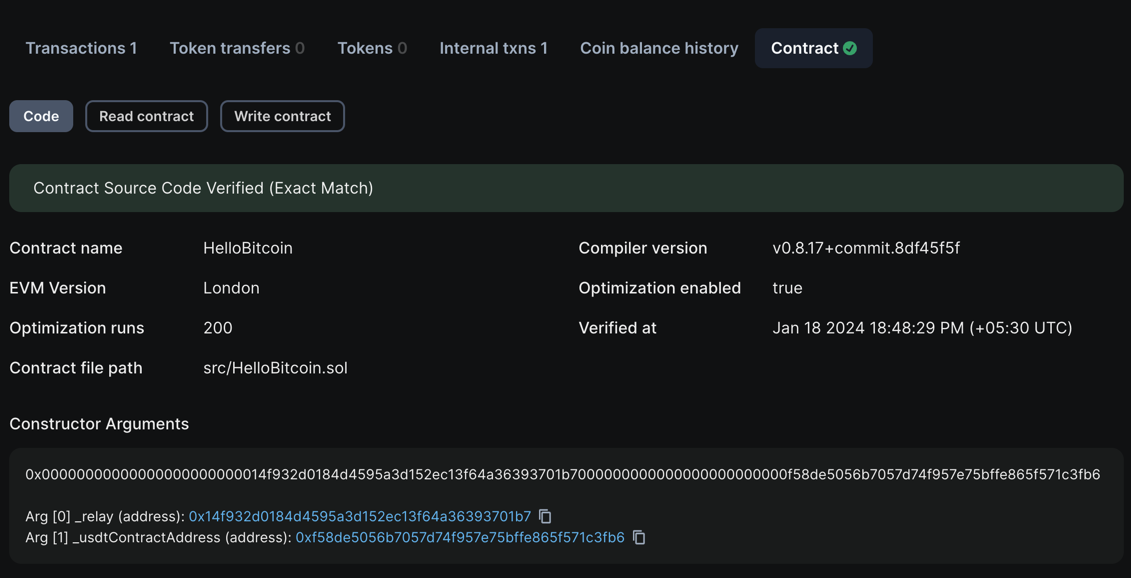Image resolution: width=1131 pixels, height=578 pixels.
Task: Open the Read contract section
Action: point(146,115)
